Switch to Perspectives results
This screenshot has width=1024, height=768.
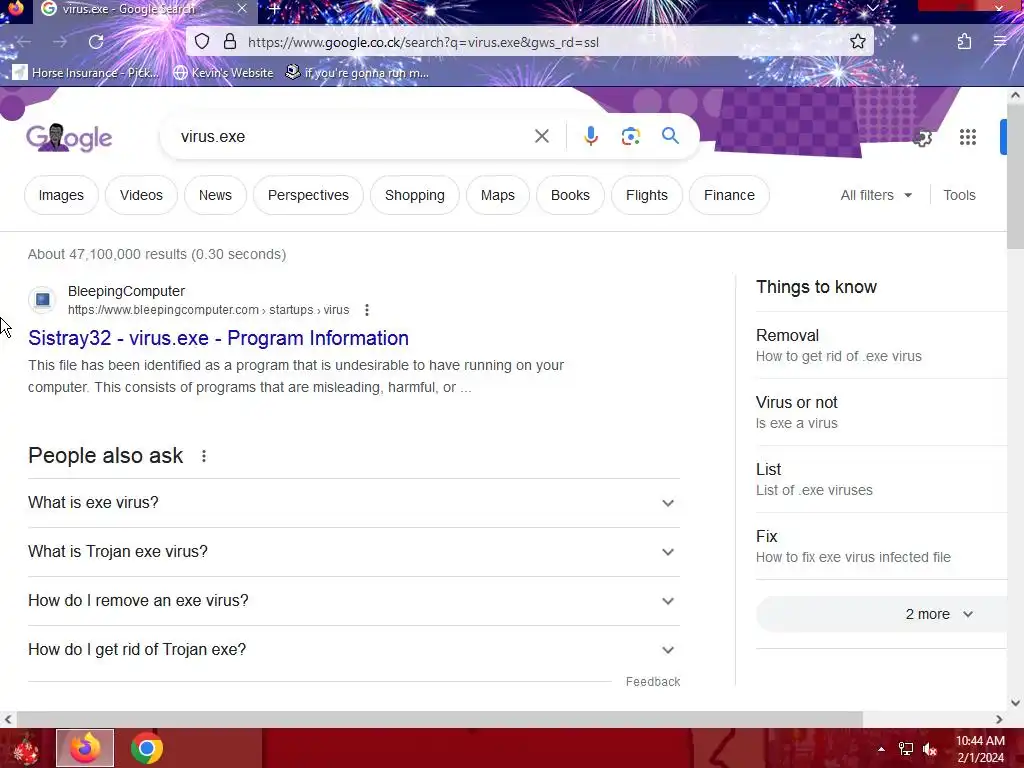click(x=308, y=195)
